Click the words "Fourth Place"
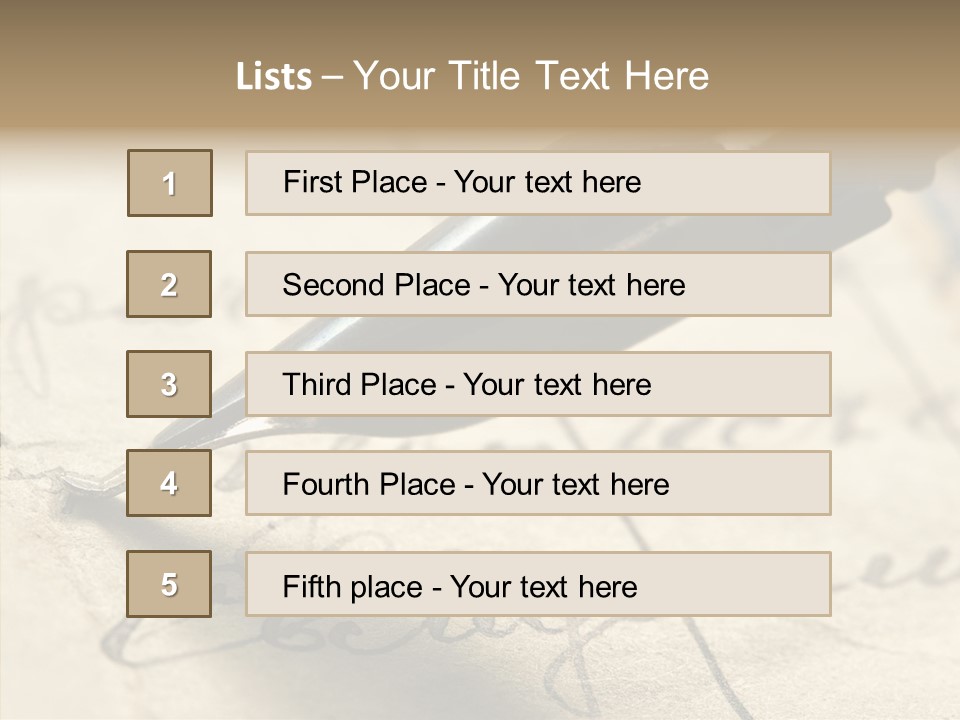This screenshot has height=720, width=960. pos(368,485)
